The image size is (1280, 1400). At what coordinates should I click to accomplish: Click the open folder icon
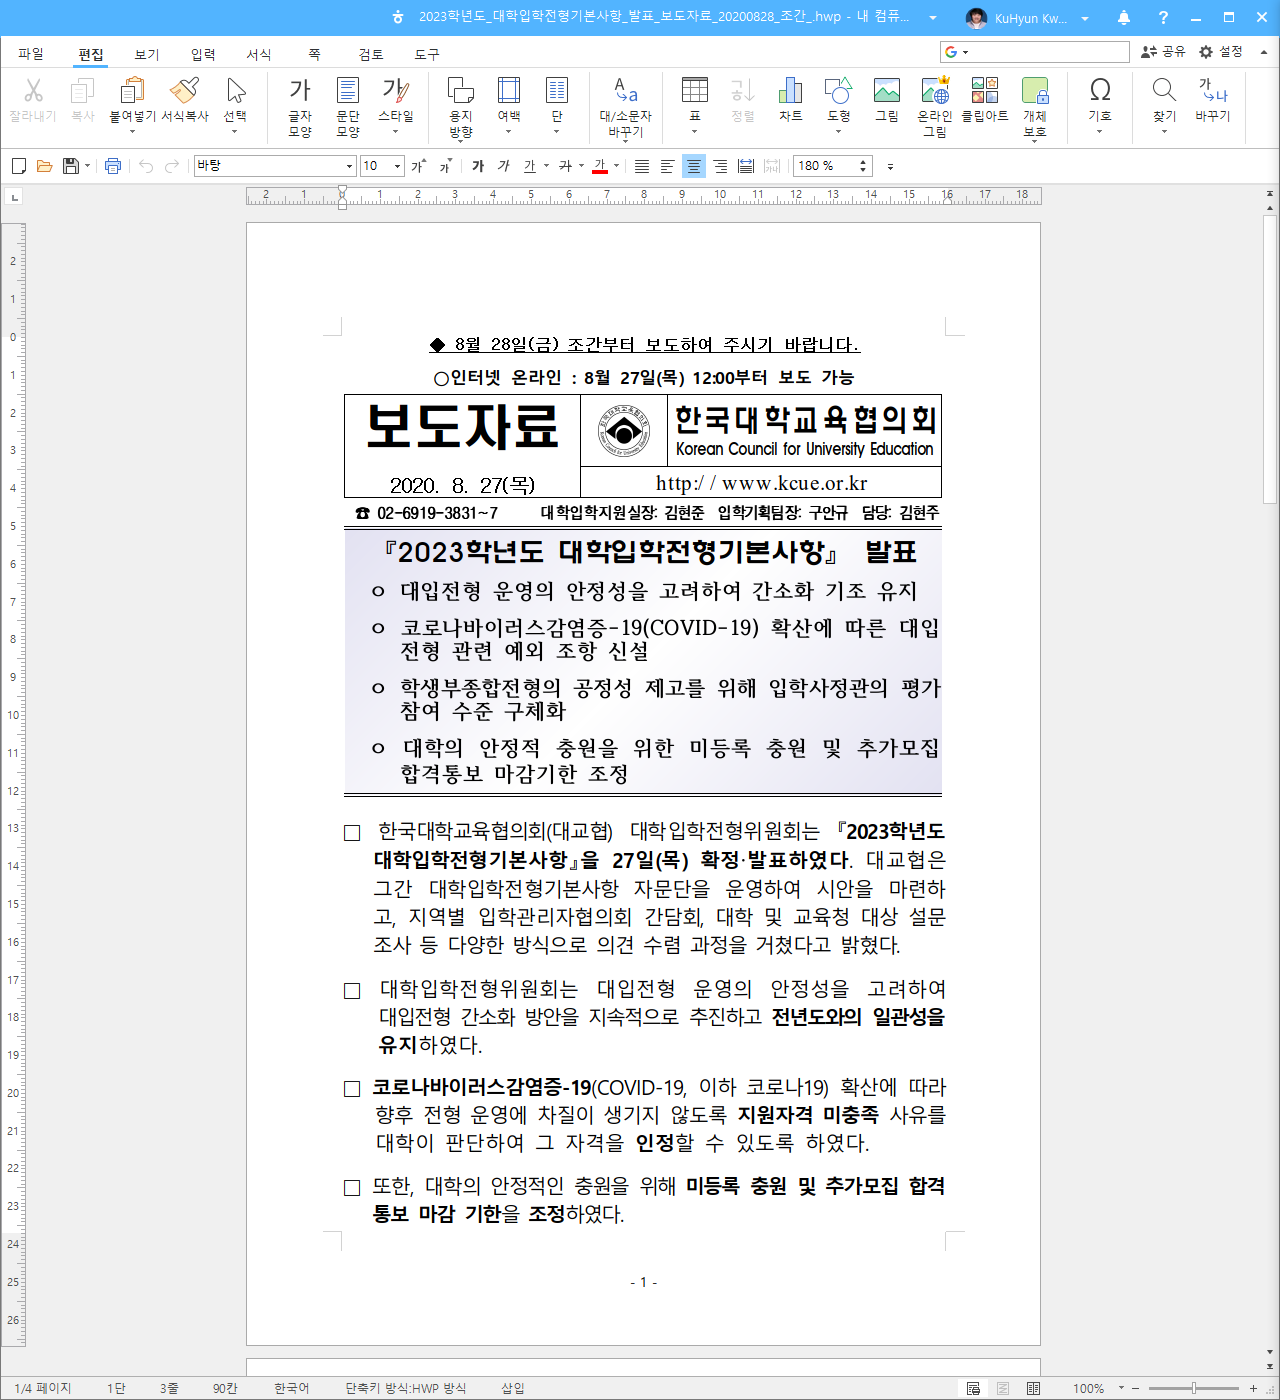pos(44,166)
